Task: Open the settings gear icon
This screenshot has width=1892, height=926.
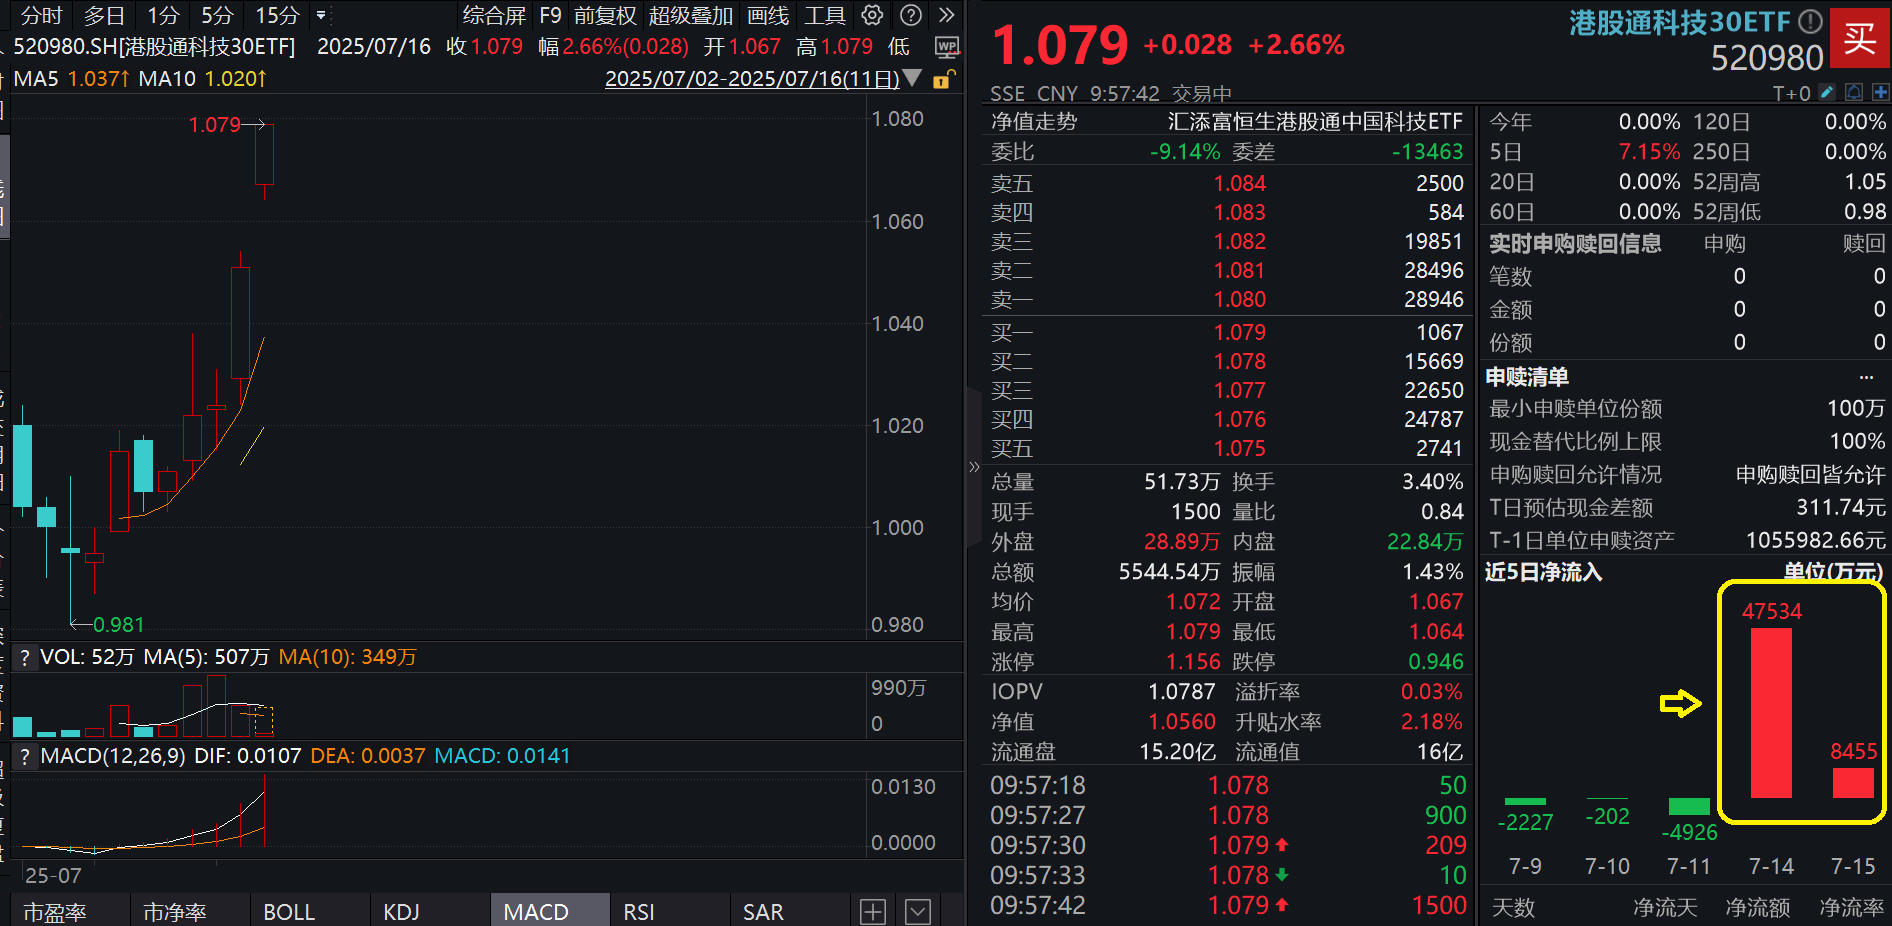Action: 871,15
